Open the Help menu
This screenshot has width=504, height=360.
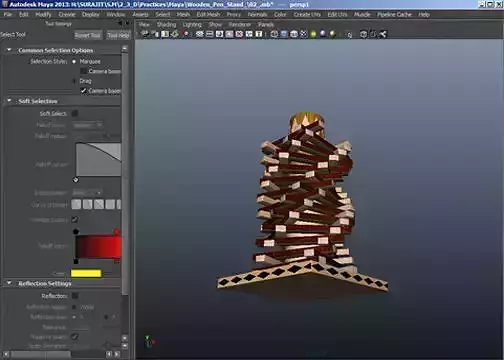coord(424,14)
